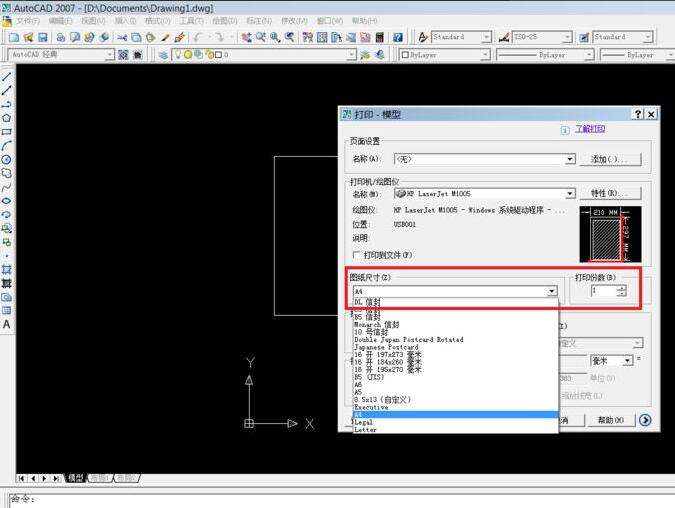
Task: Open the ByLayer color dropdown
Action: (x=485, y=55)
